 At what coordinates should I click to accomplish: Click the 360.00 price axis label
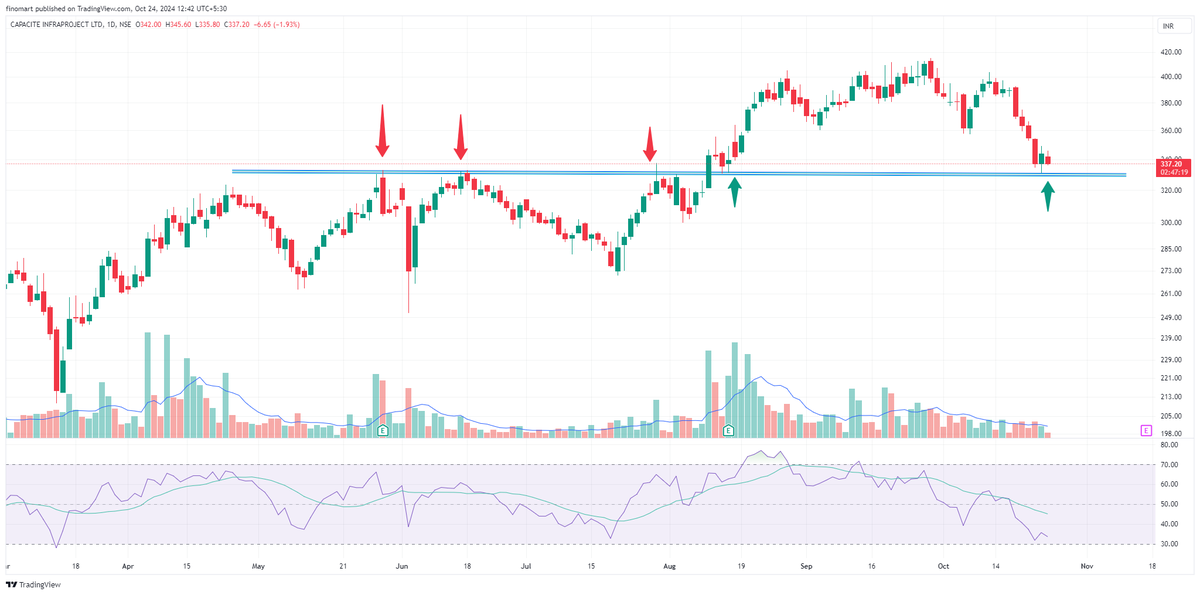pyautogui.click(x=1170, y=131)
